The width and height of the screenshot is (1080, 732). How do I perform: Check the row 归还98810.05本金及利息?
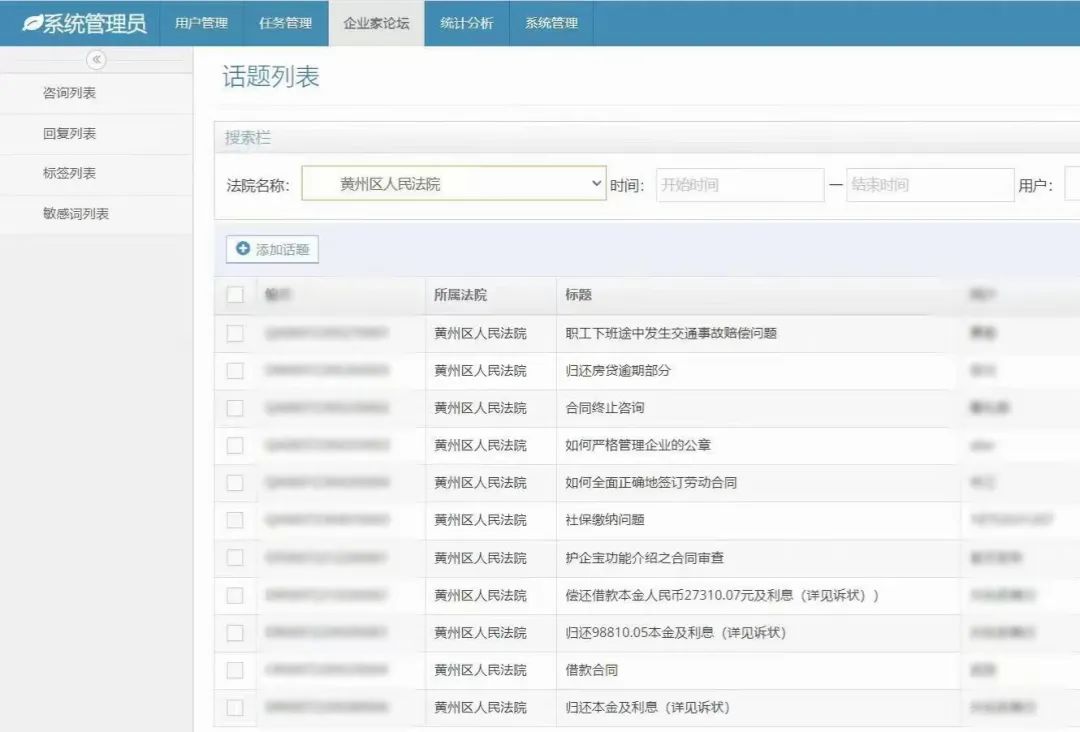tap(235, 633)
